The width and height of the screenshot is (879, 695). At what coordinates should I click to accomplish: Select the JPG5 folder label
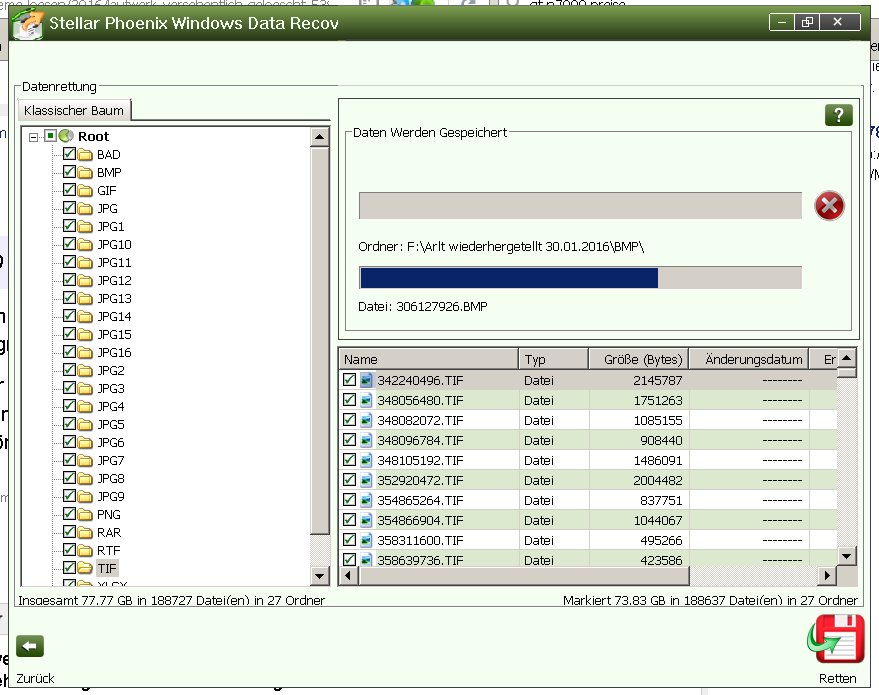coord(111,425)
